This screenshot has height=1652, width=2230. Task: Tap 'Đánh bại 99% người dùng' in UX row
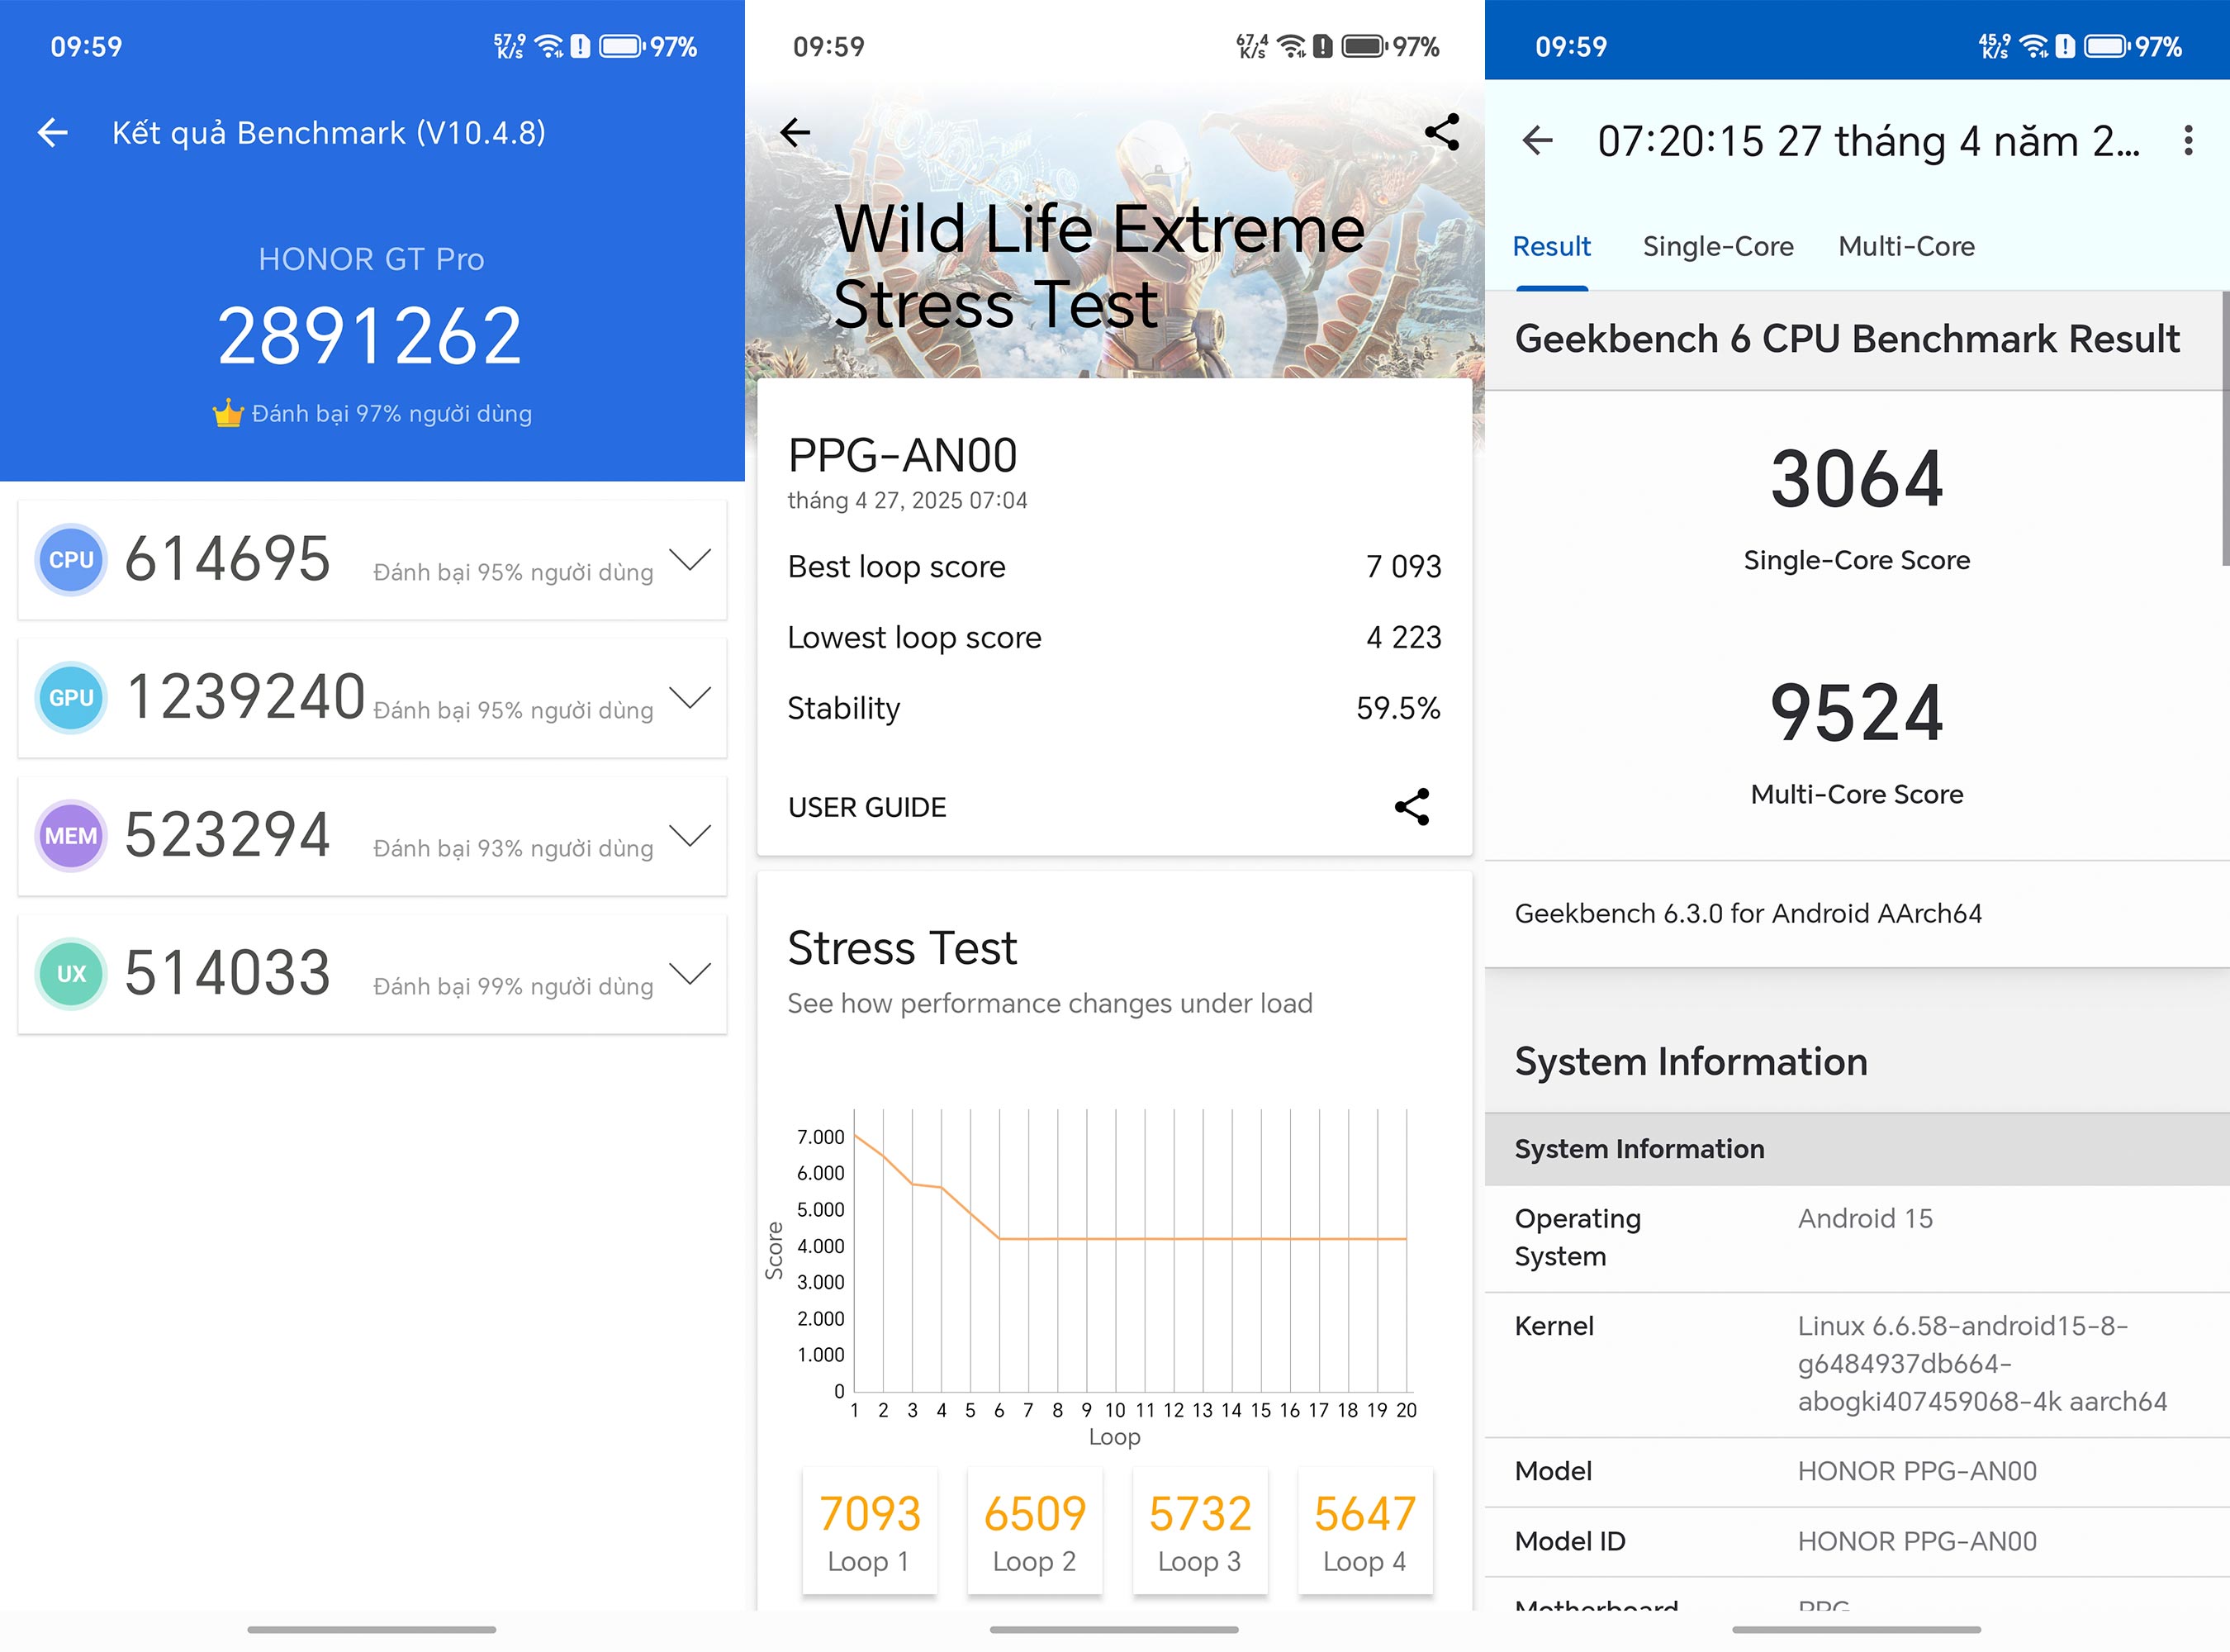coord(513,986)
